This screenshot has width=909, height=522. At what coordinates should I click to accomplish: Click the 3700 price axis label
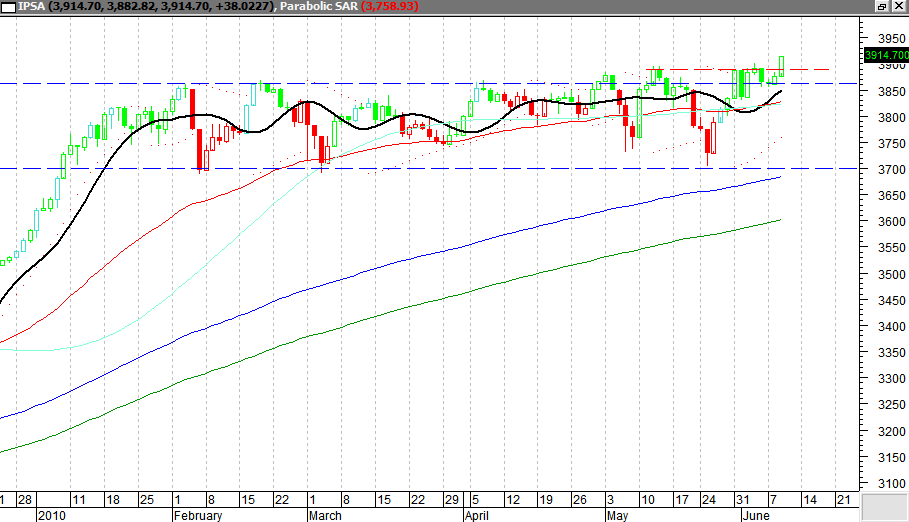point(891,170)
